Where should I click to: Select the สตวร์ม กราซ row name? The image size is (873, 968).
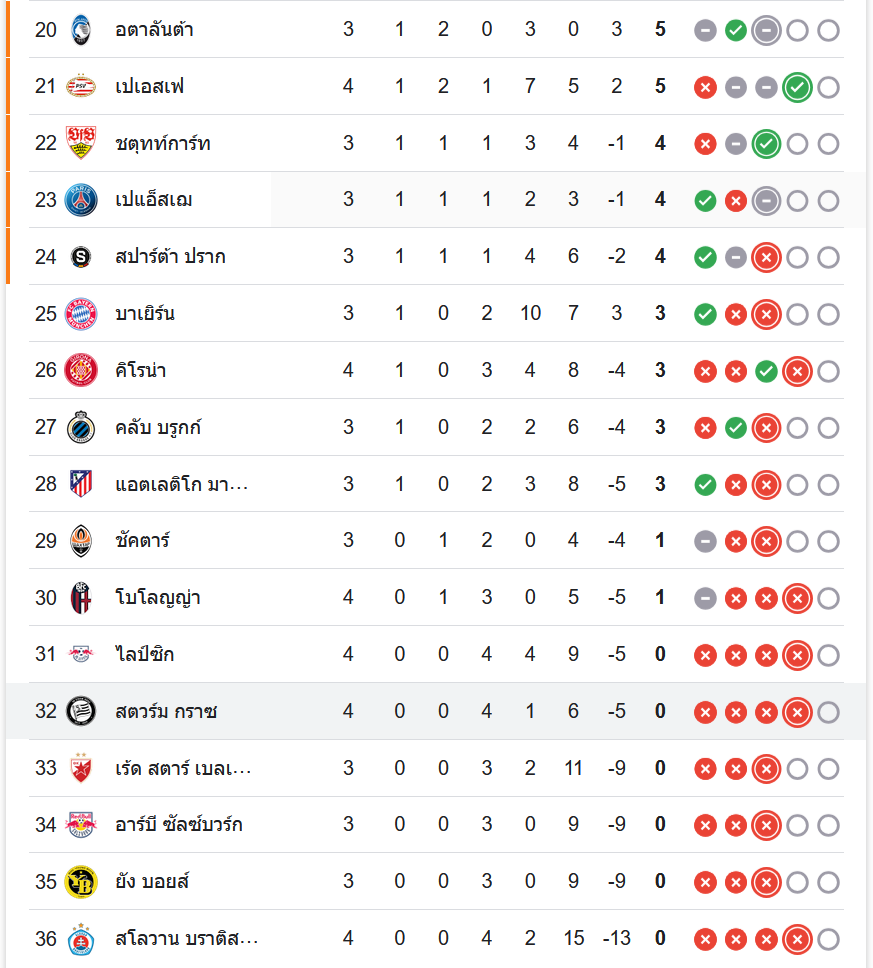click(x=166, y=712)
